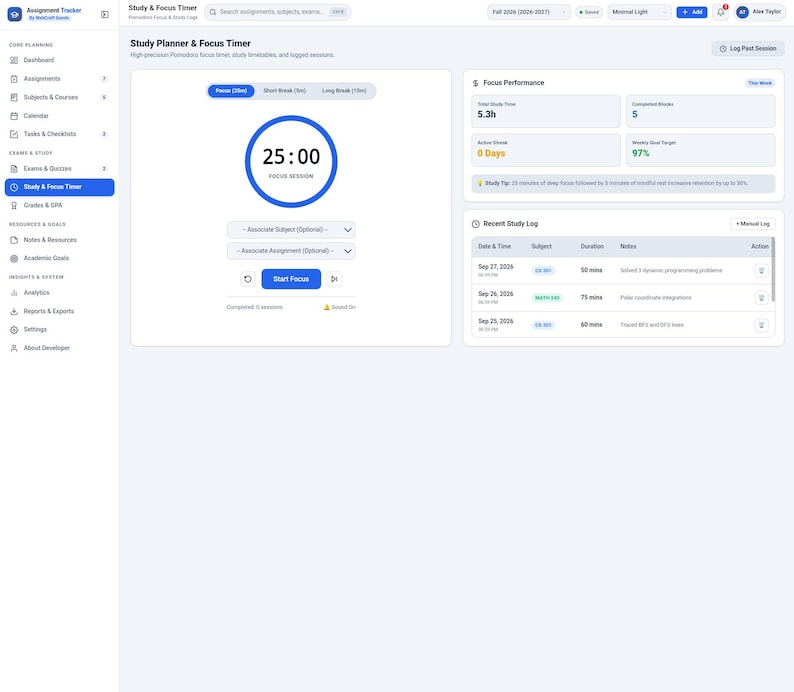
Task: Click the clock icon beside Recent Study Log
Action: tap(475, 224)
